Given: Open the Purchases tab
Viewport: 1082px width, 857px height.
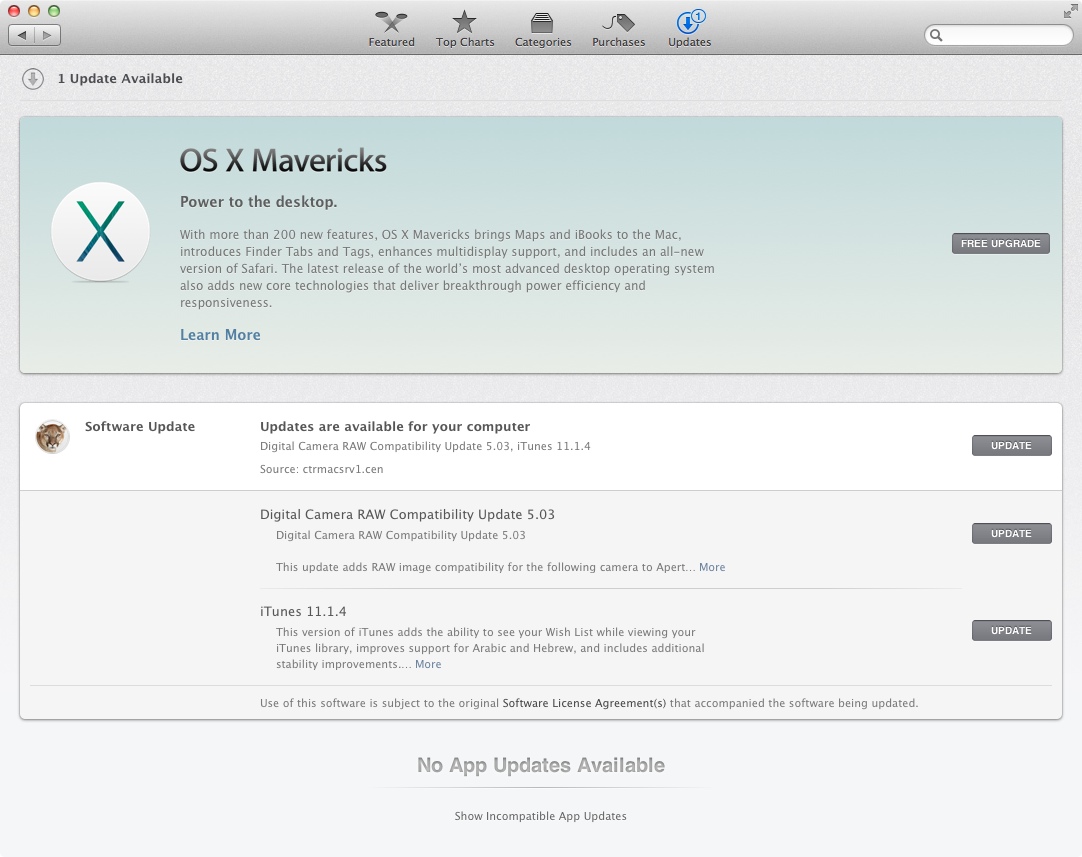Looking at the screenshot, I should tap(618, 30).
